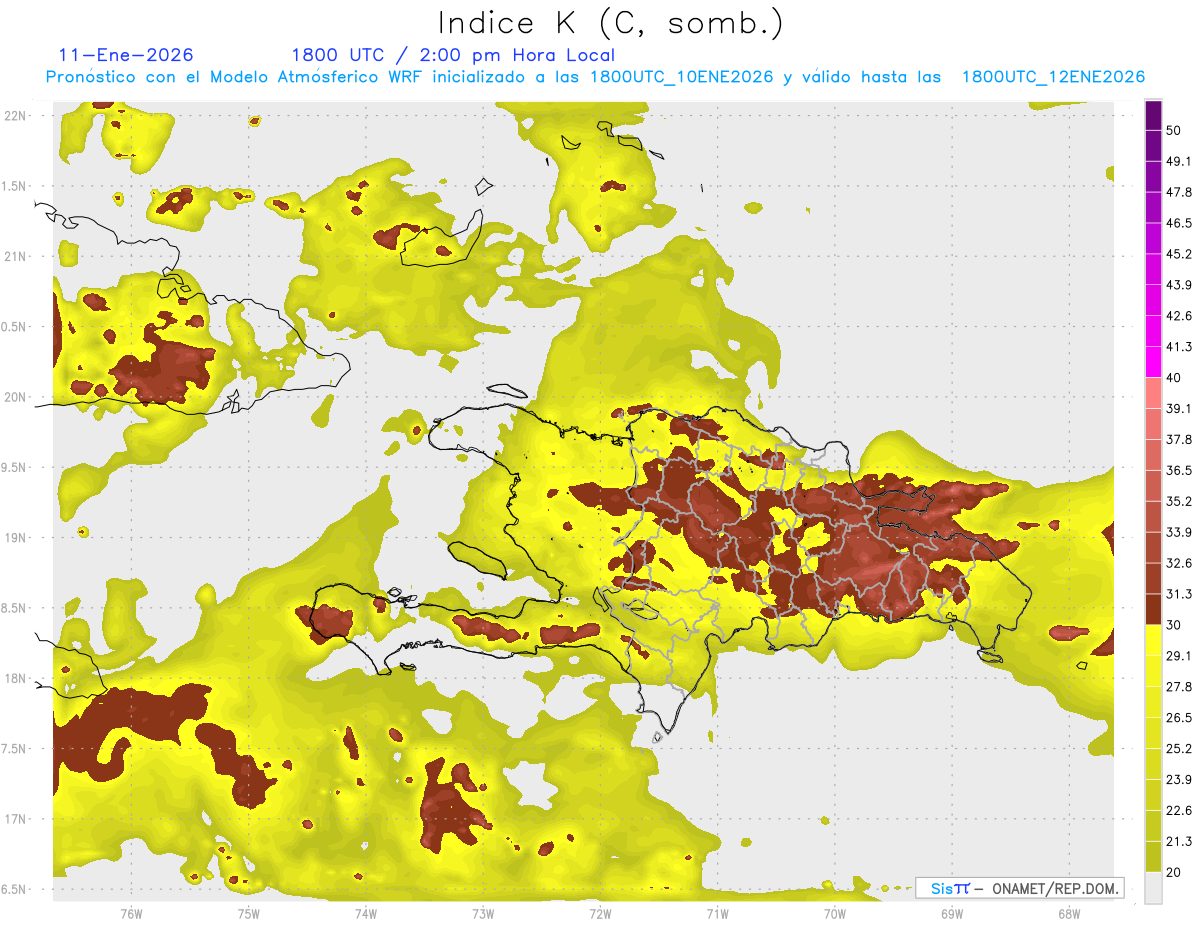This screenshot has width=1200, height=927.
Task: Click the 'Pronóstico con el Modelo Atmosférico WRF' subtitle line
Action: [595, 77]
